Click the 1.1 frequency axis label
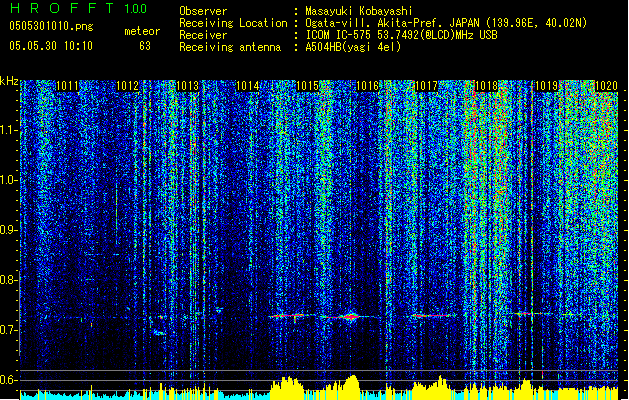 [9, 130]
